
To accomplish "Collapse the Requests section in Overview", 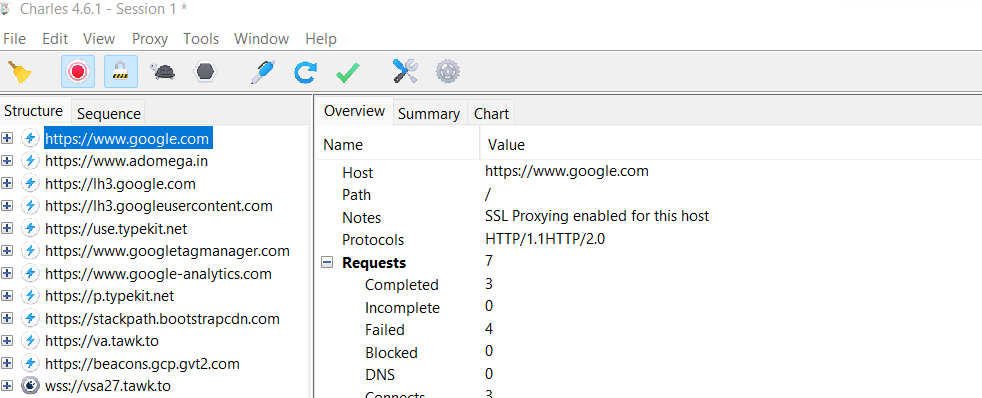I will pos(327,263).
